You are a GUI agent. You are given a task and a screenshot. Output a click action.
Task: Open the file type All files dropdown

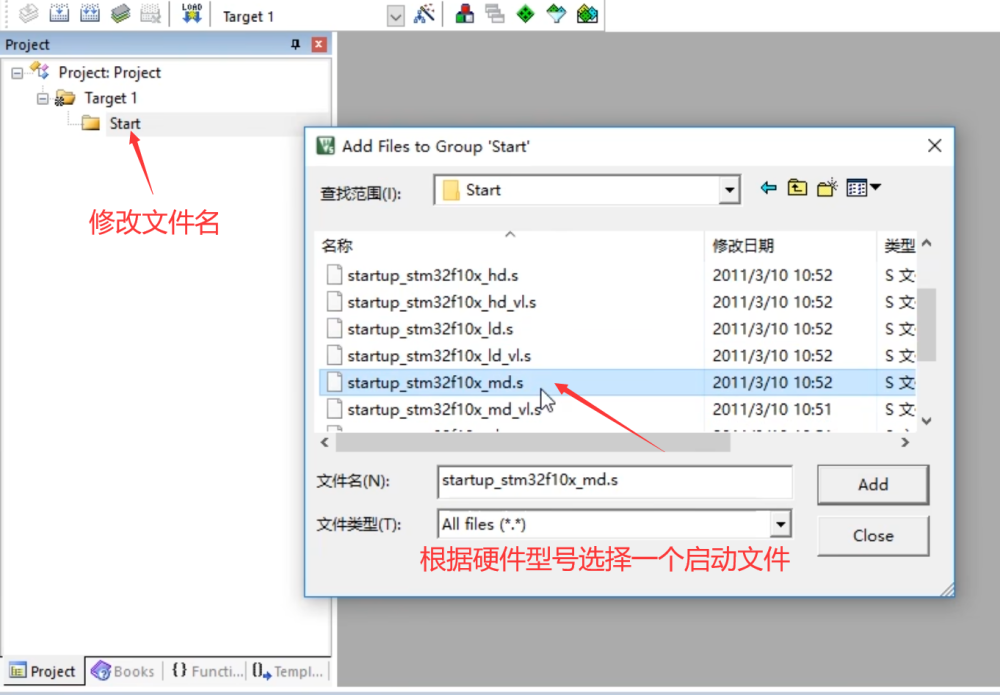(780, 524)
